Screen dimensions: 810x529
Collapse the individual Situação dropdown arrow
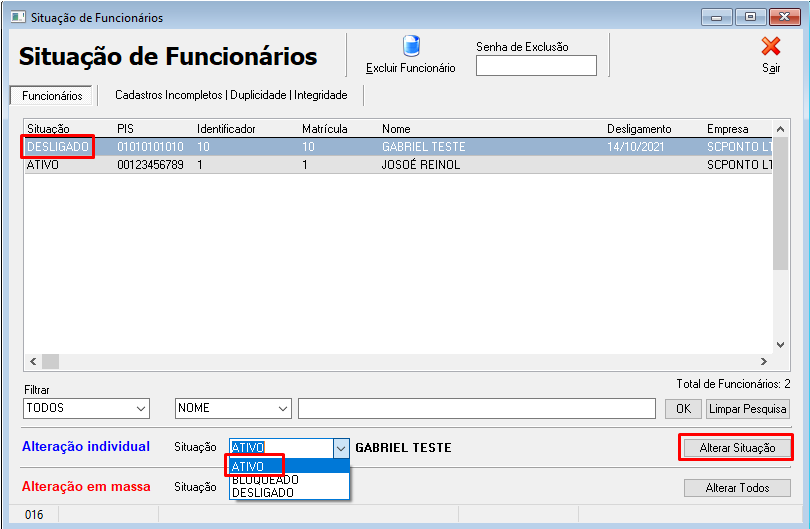(x=341, y=448)
